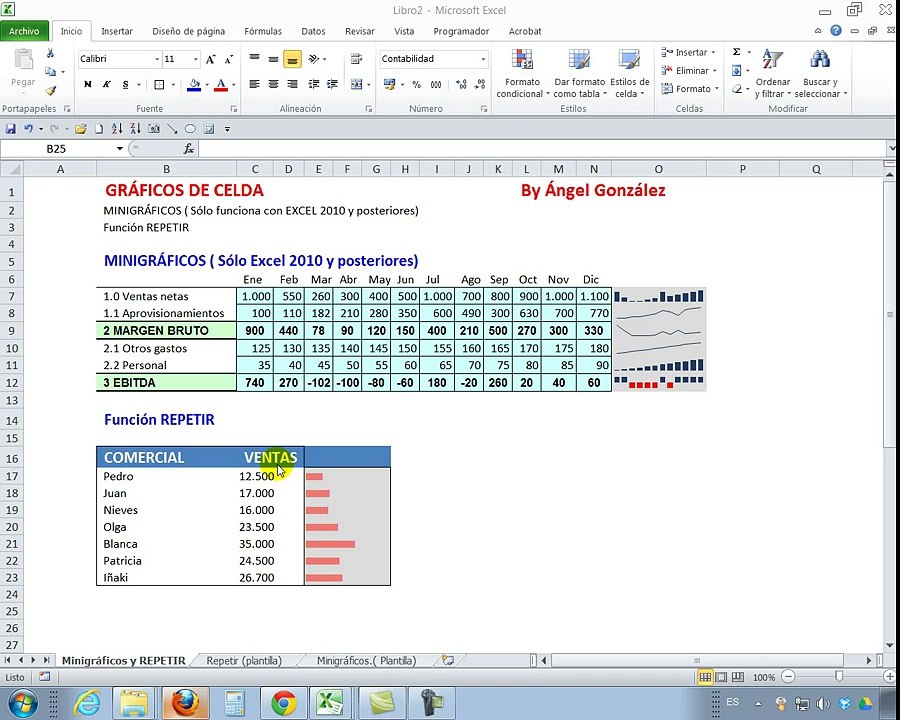Image resolution: width=900 pixels, height=720 pixels.
Task: Click Save icon in Quick Access Toolbar
Action: [x=10, y=129]
